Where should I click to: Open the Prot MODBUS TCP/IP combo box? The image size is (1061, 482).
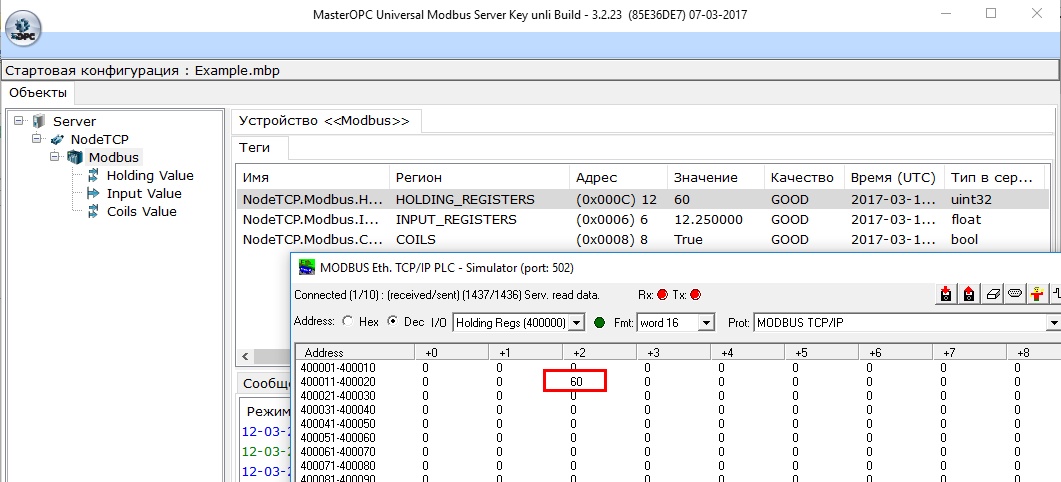1052,323
